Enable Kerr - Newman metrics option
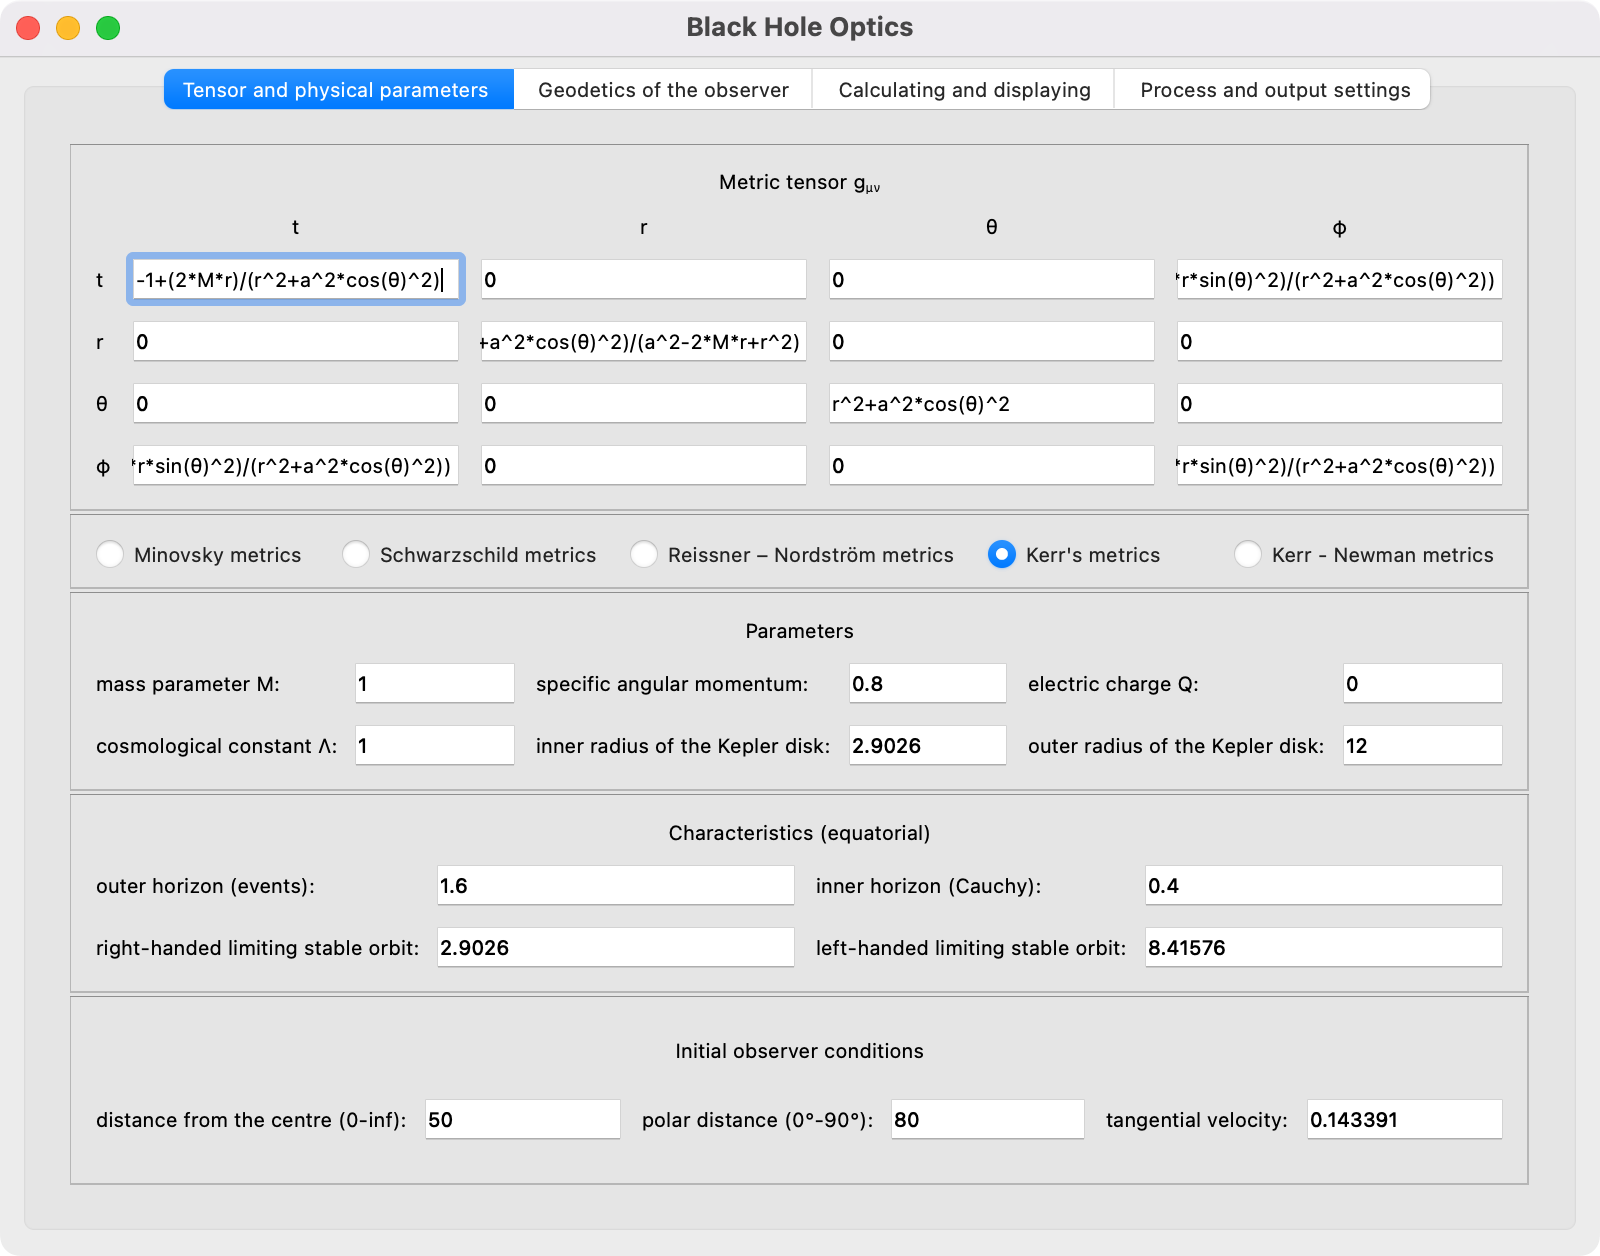 tap(1248, 554)
